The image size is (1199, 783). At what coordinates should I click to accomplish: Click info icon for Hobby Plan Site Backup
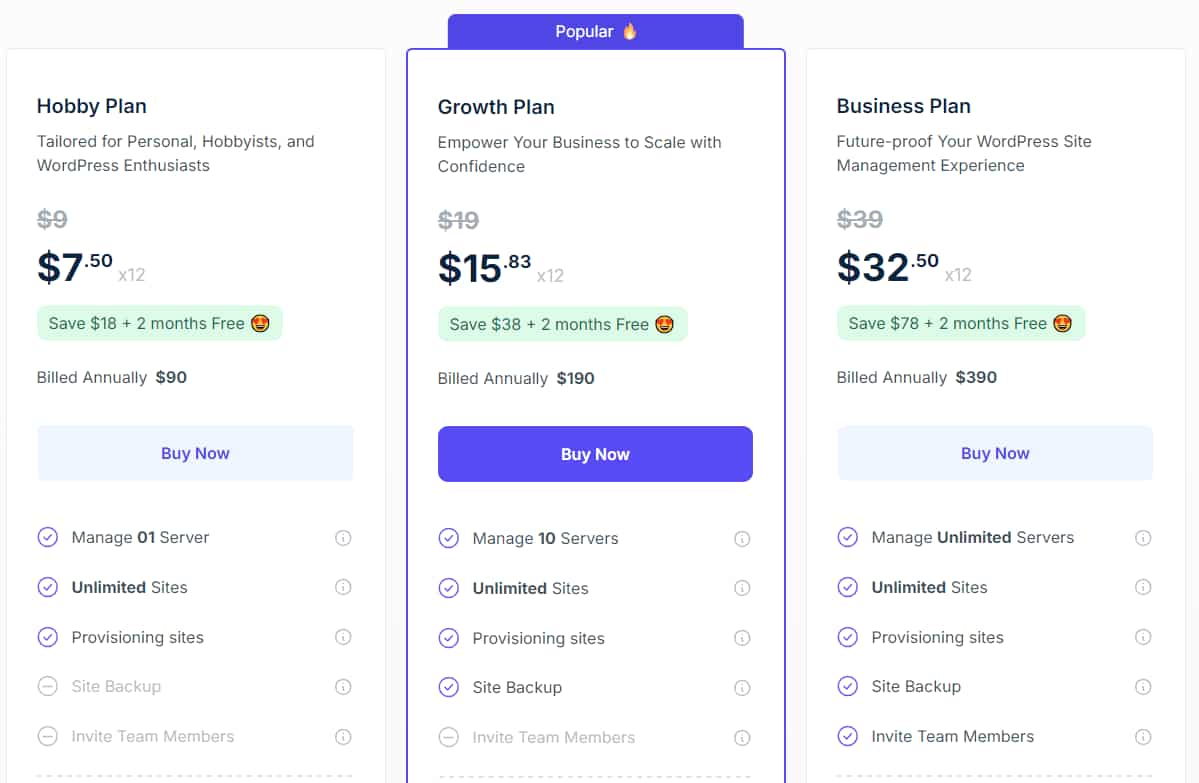click(x=343, y=687)
